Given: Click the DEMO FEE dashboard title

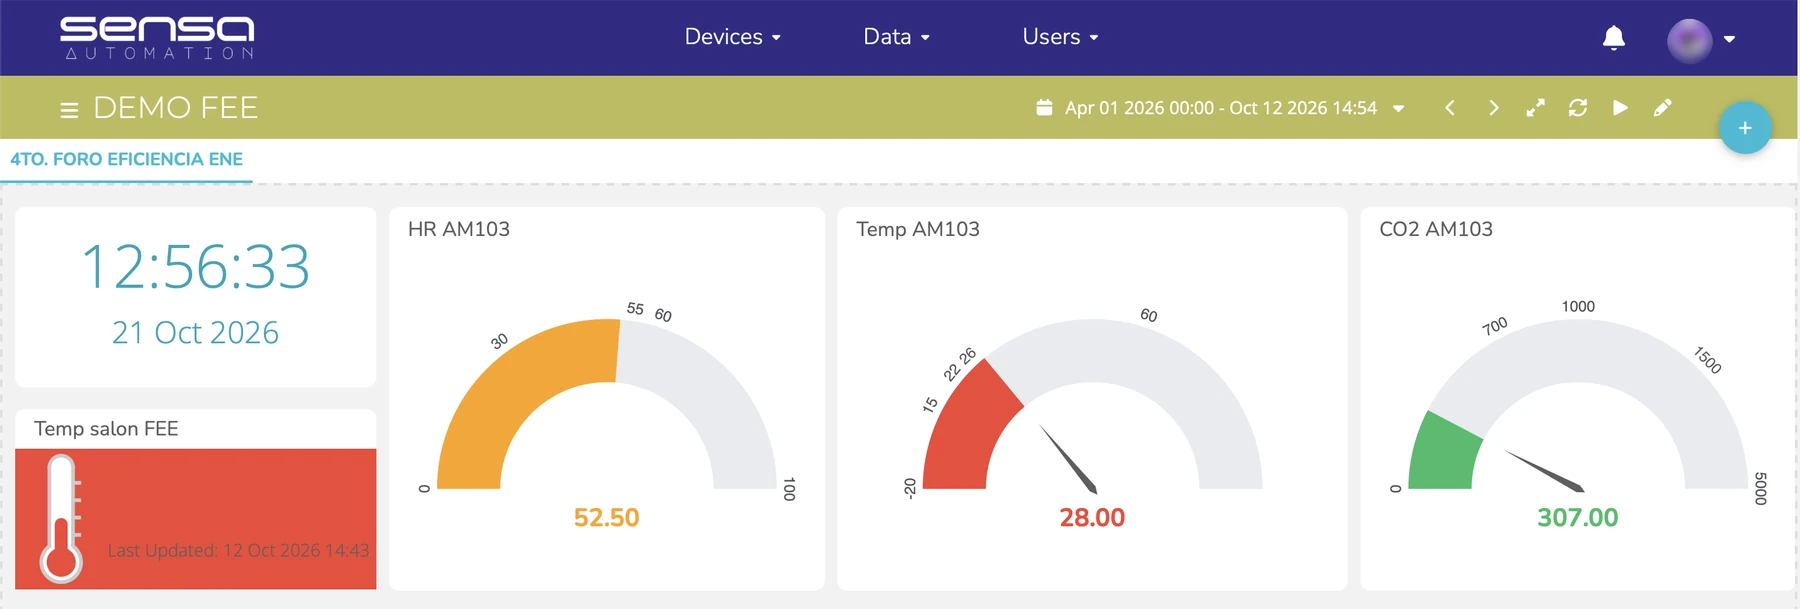Looking at the screenshot, I should (x=176, y=107).
